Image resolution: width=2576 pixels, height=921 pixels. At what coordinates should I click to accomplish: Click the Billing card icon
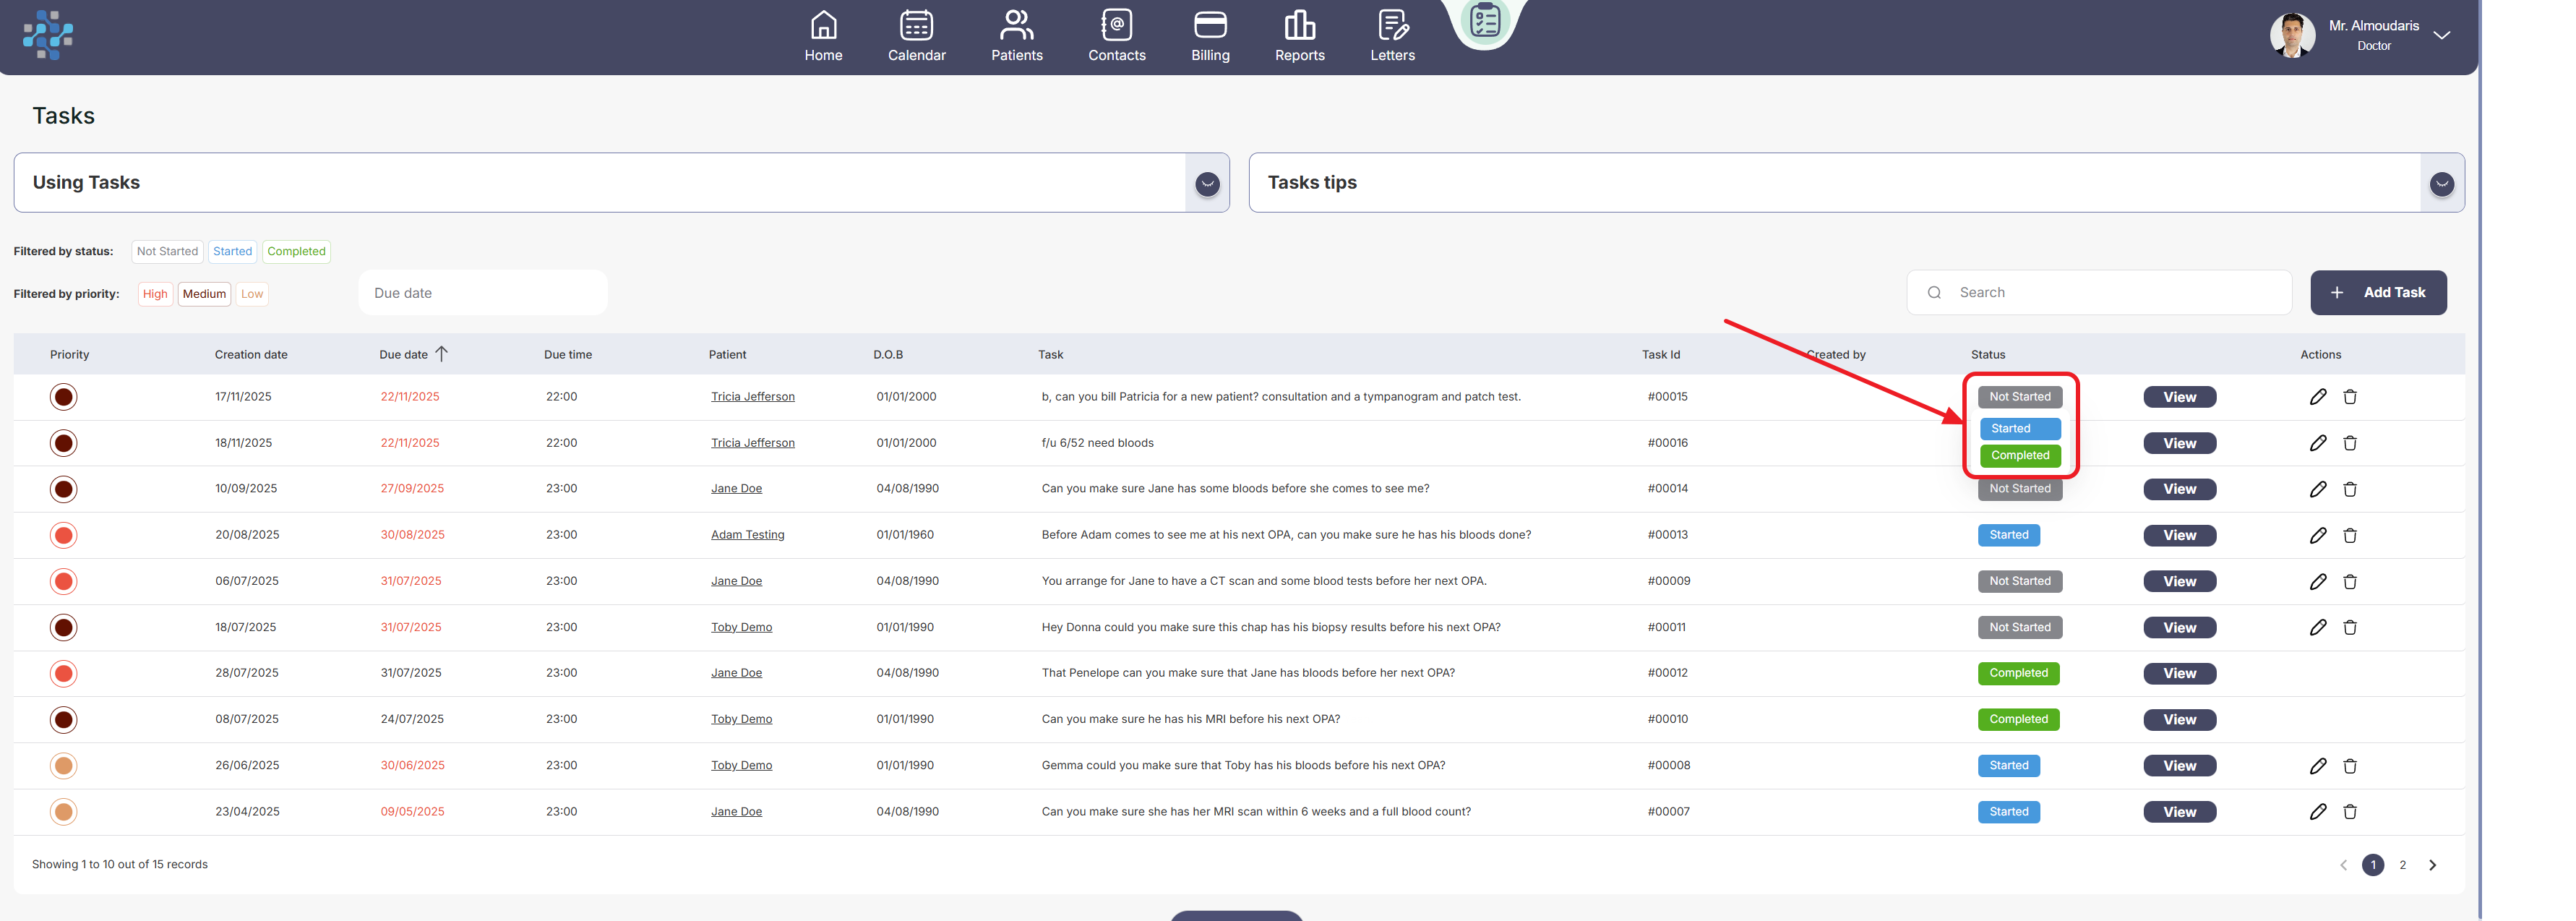1210,24
